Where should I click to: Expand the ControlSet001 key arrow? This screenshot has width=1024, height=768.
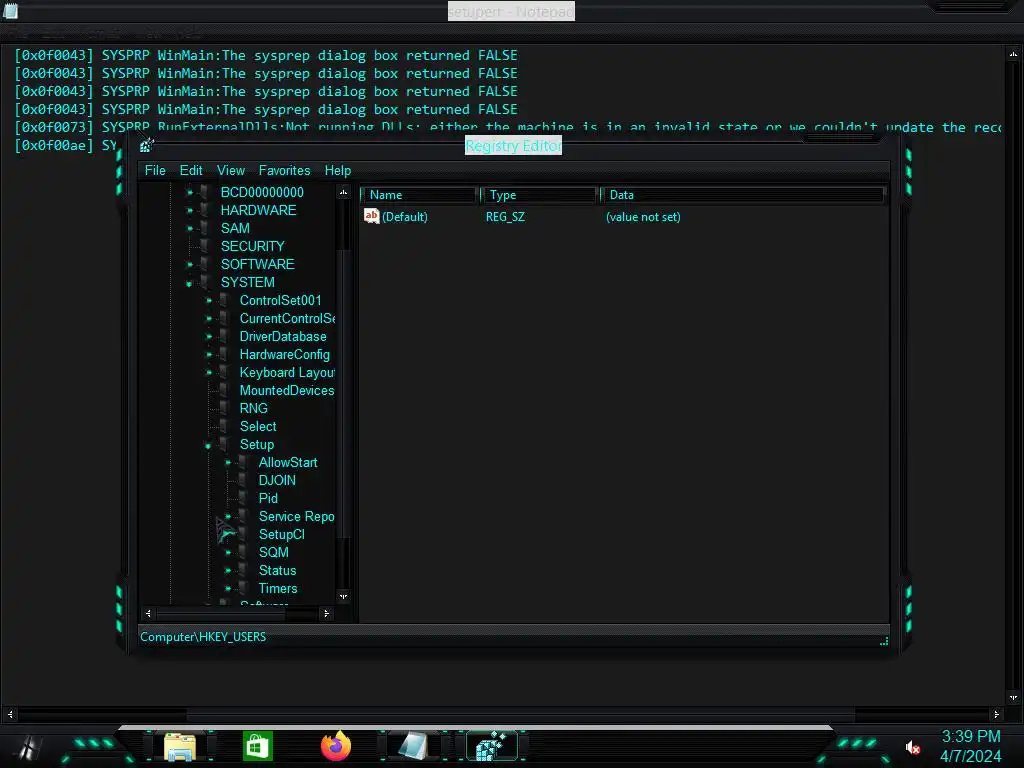click(209, 300)
